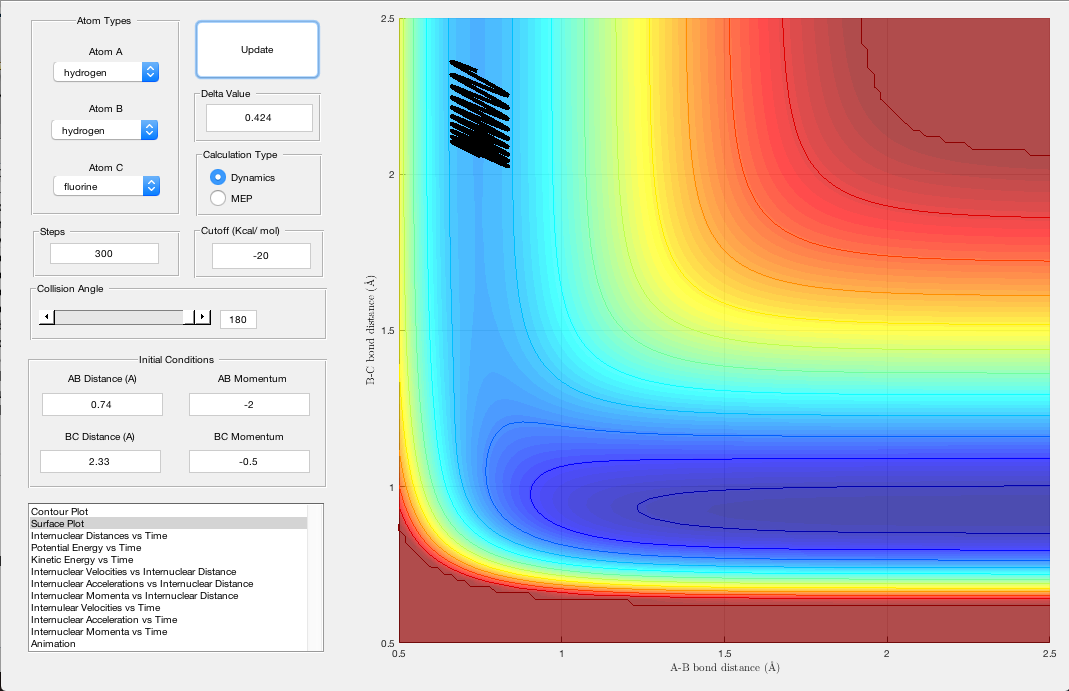Click the Update button
This screenshot has width=1069, height=691.
point(257,50)
